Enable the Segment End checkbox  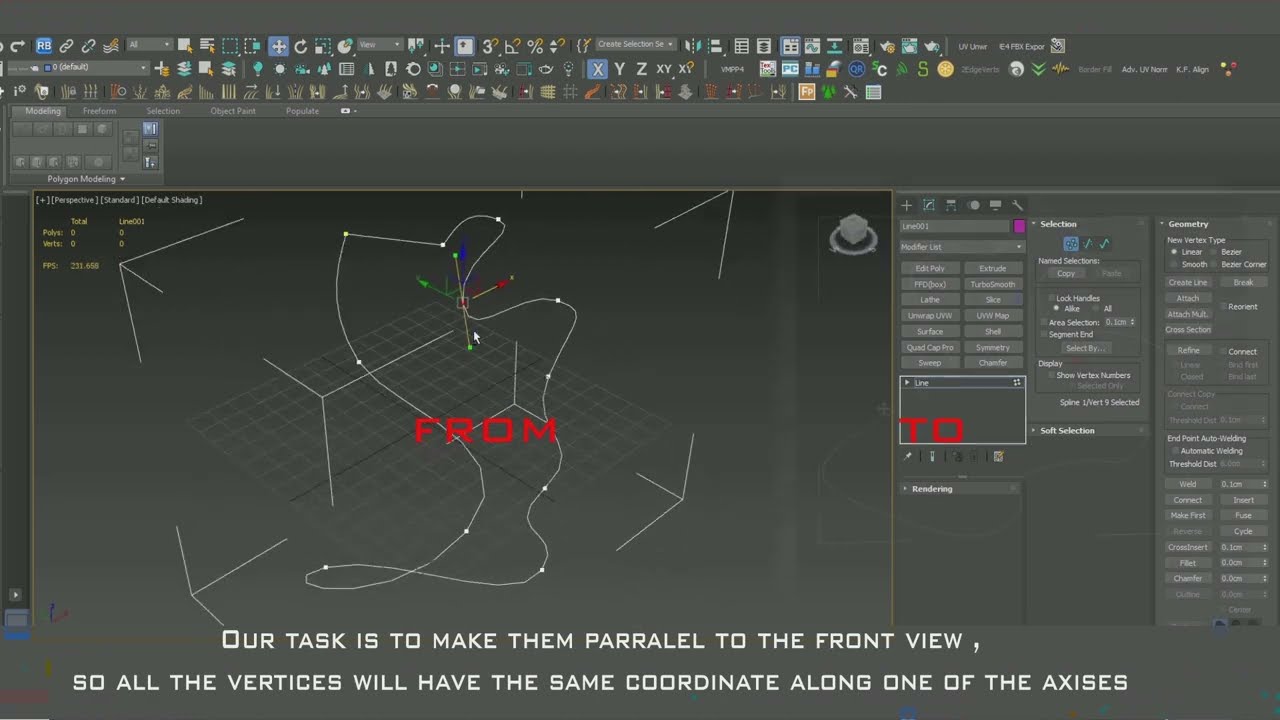1044,334
